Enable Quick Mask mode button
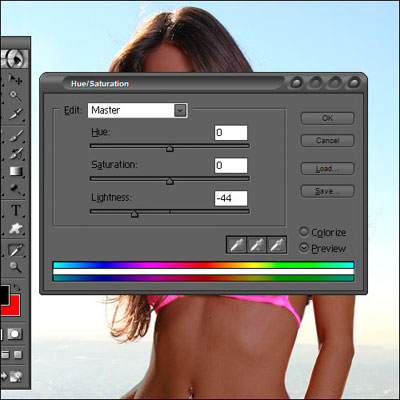 [15, 334]
